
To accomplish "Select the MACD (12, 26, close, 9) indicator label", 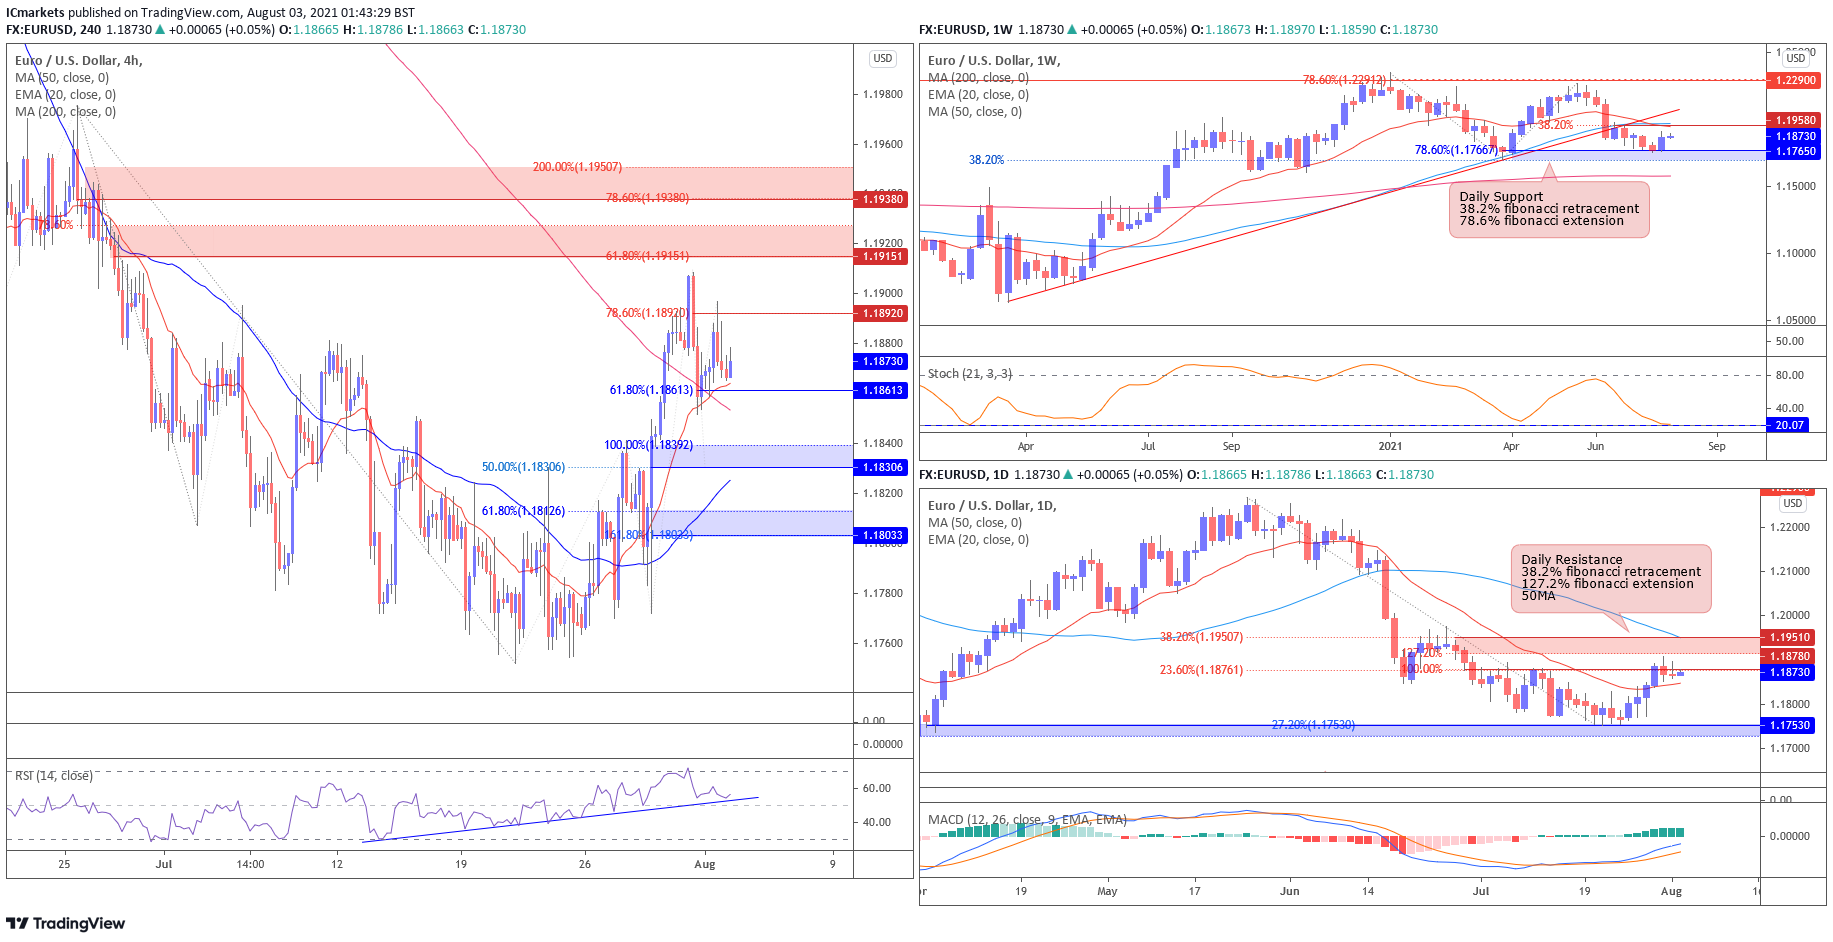I will point(1027,820).
